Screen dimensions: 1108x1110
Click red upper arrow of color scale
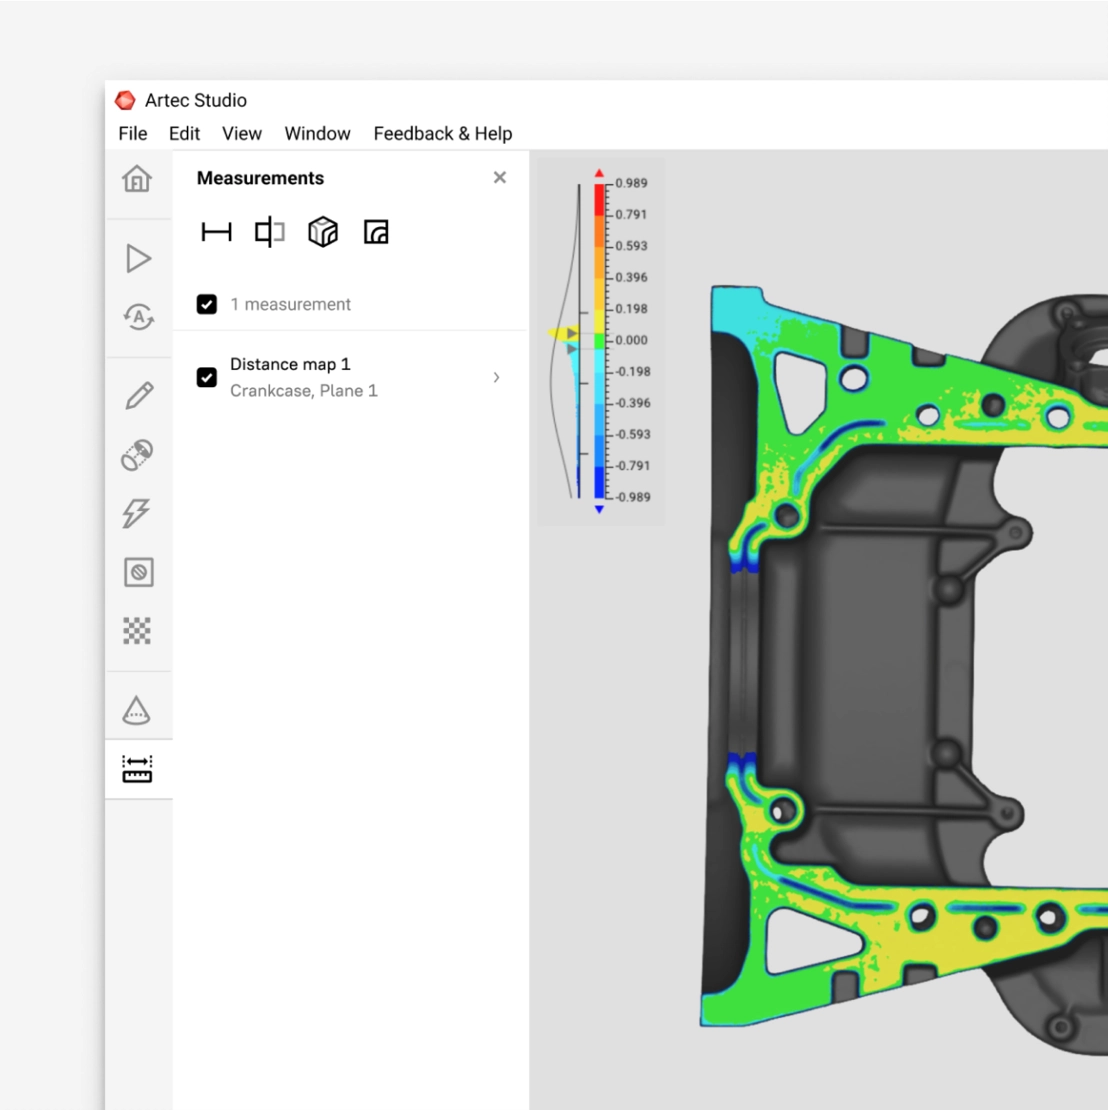coord(599,174)
